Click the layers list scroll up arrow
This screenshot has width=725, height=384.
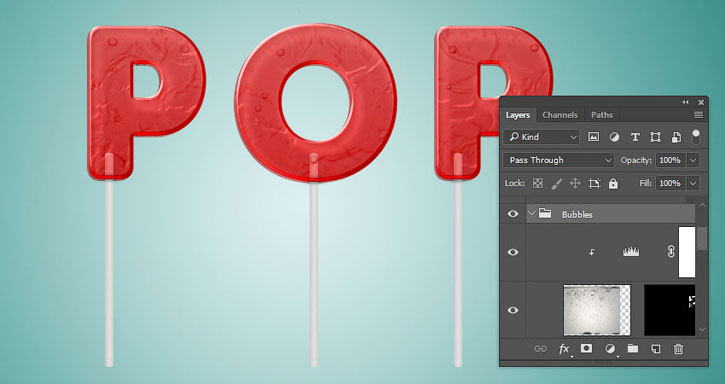(702, 205)
